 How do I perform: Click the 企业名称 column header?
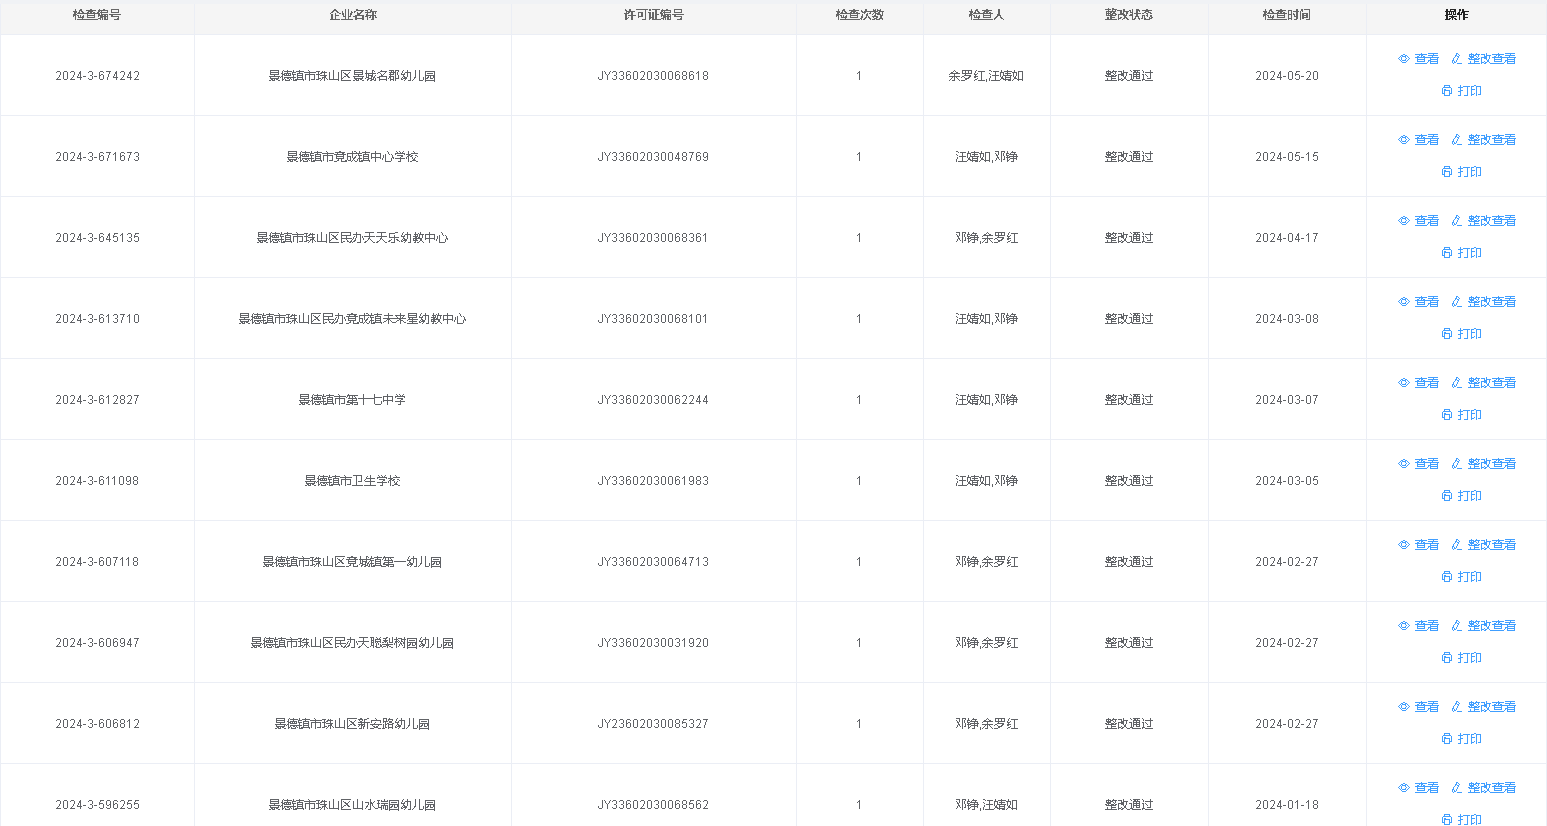[x=353, y=15]
